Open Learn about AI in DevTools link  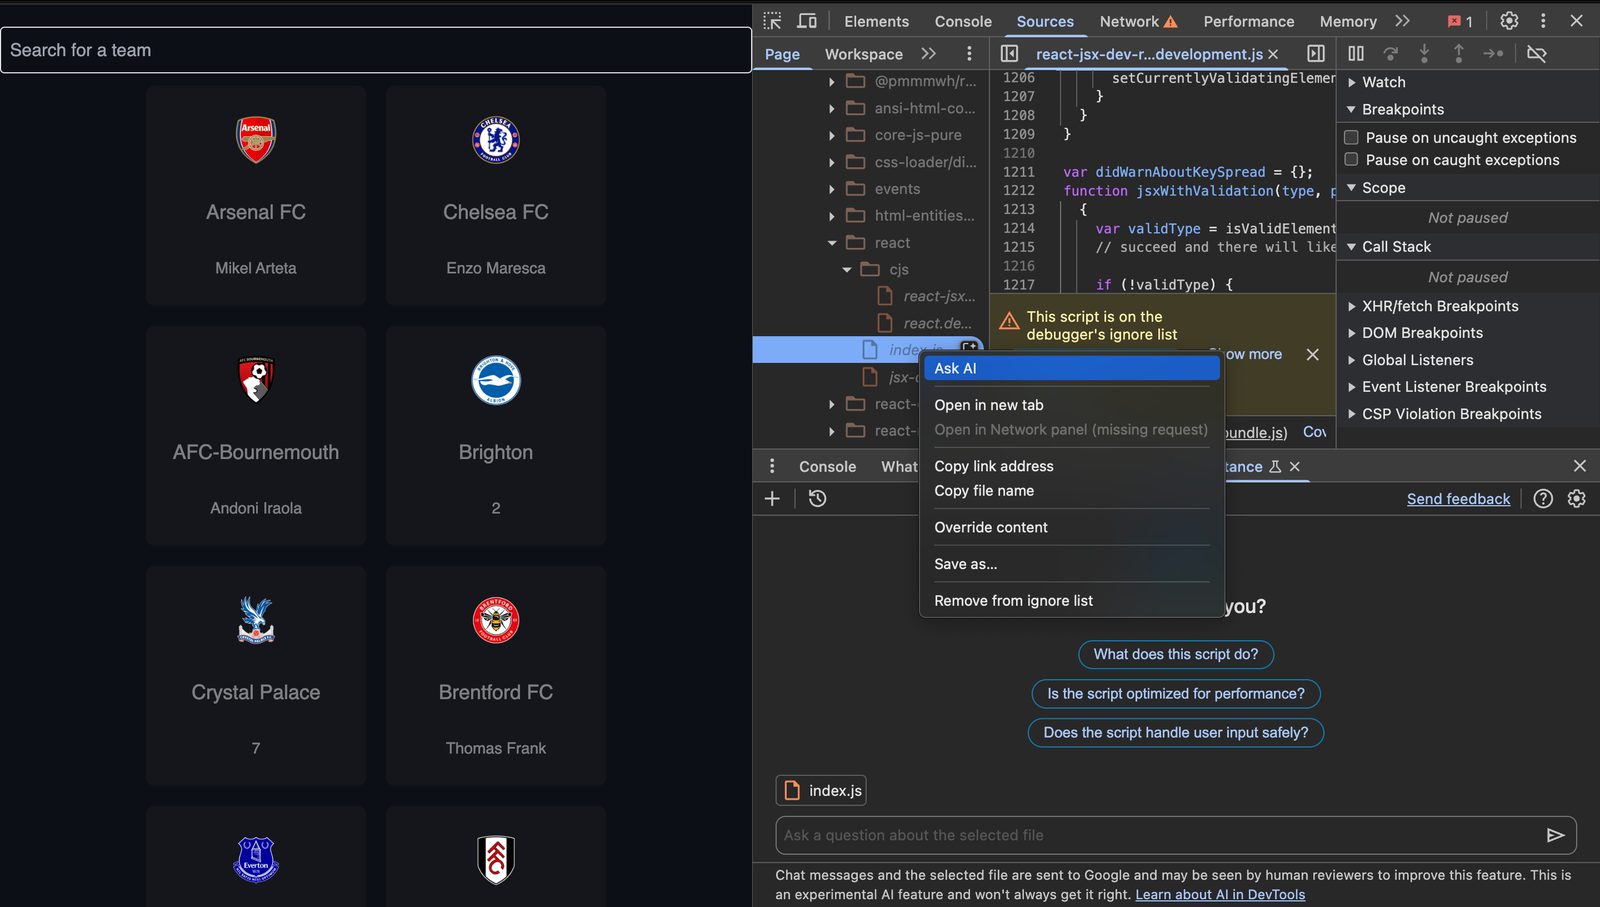(x=1220, y=894)
